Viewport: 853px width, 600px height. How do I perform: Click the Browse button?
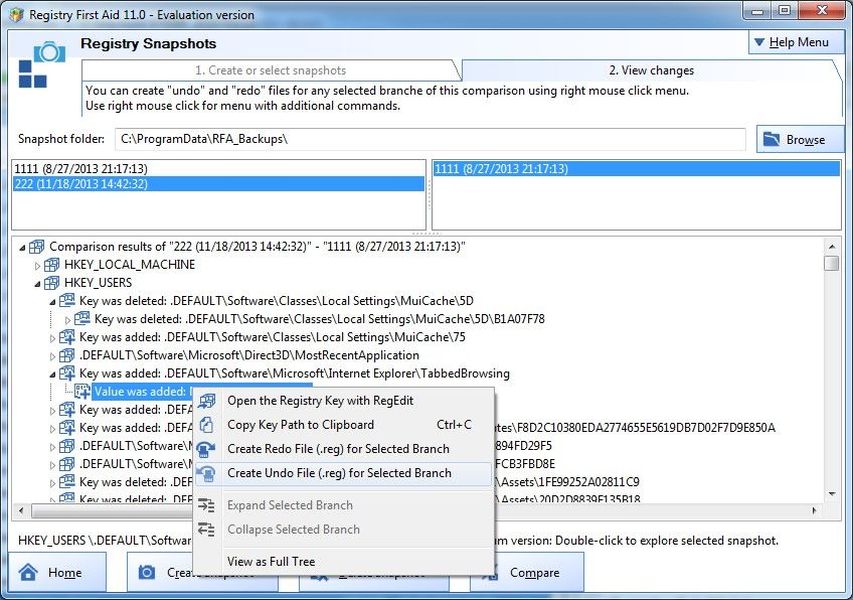click(x=799, y=139)
